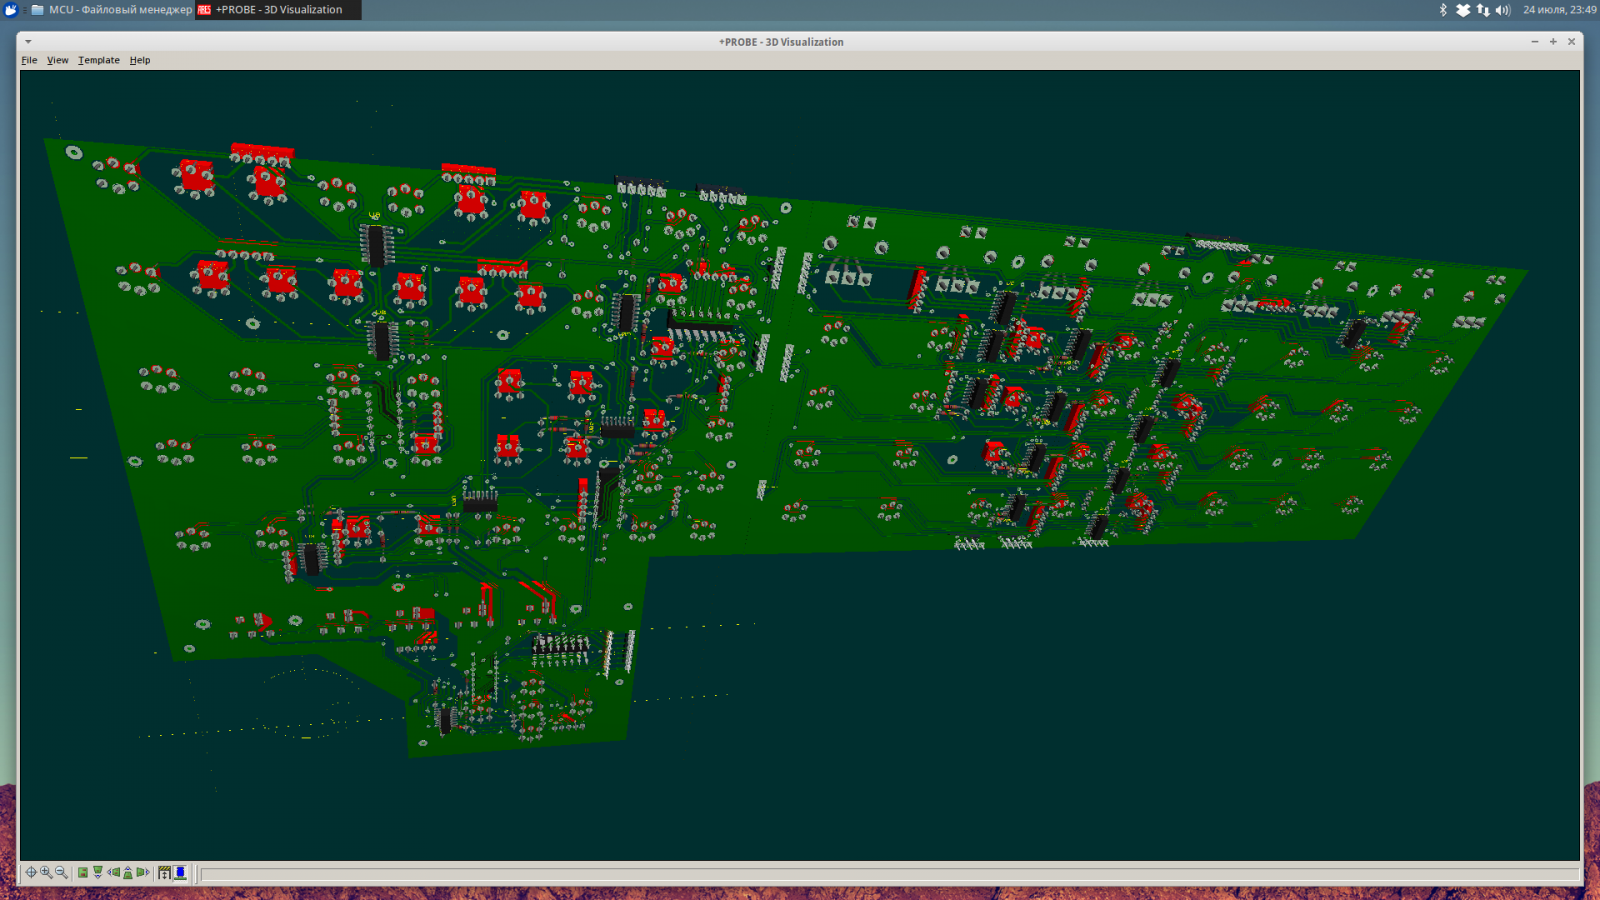
Task: Toggle the blue component display icon
Action: [180, 872]
